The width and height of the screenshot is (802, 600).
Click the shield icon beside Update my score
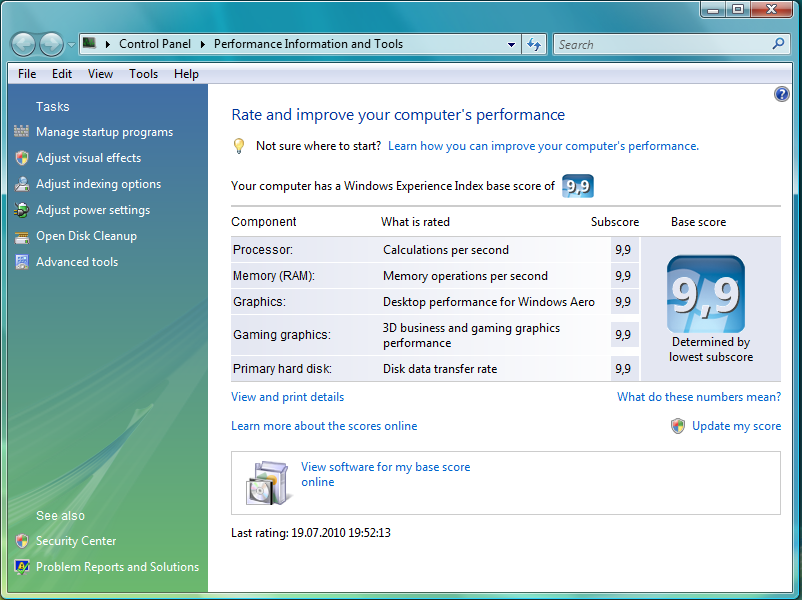click(678, 426)
